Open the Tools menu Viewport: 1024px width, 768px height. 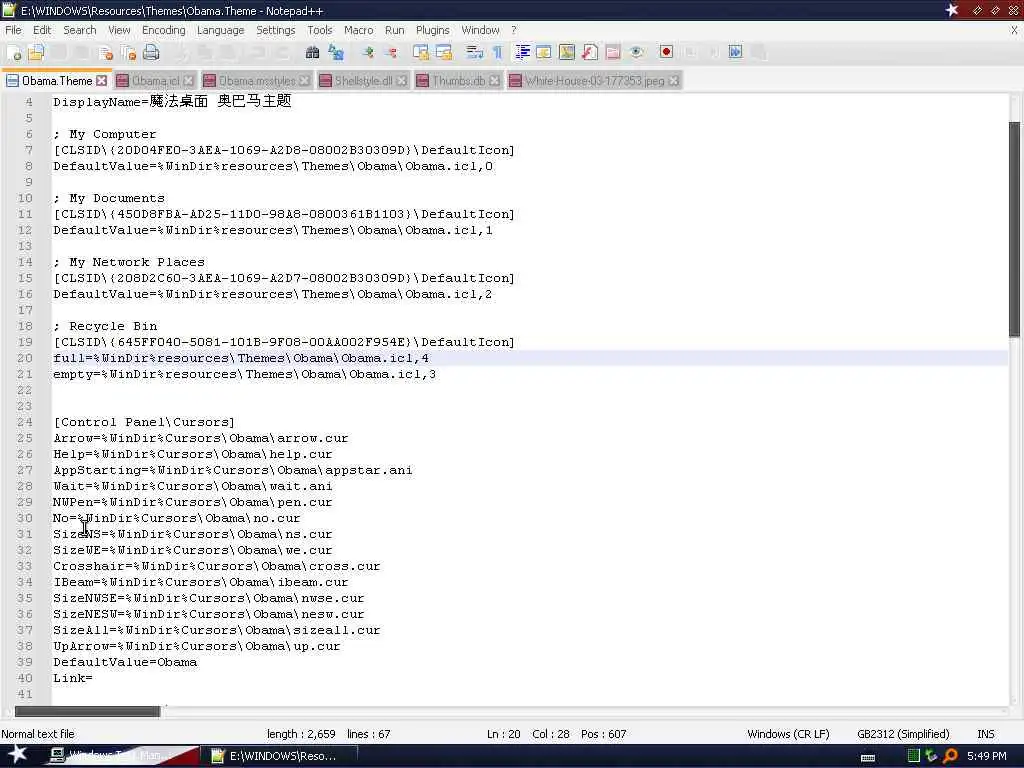[x=319, y=30]
